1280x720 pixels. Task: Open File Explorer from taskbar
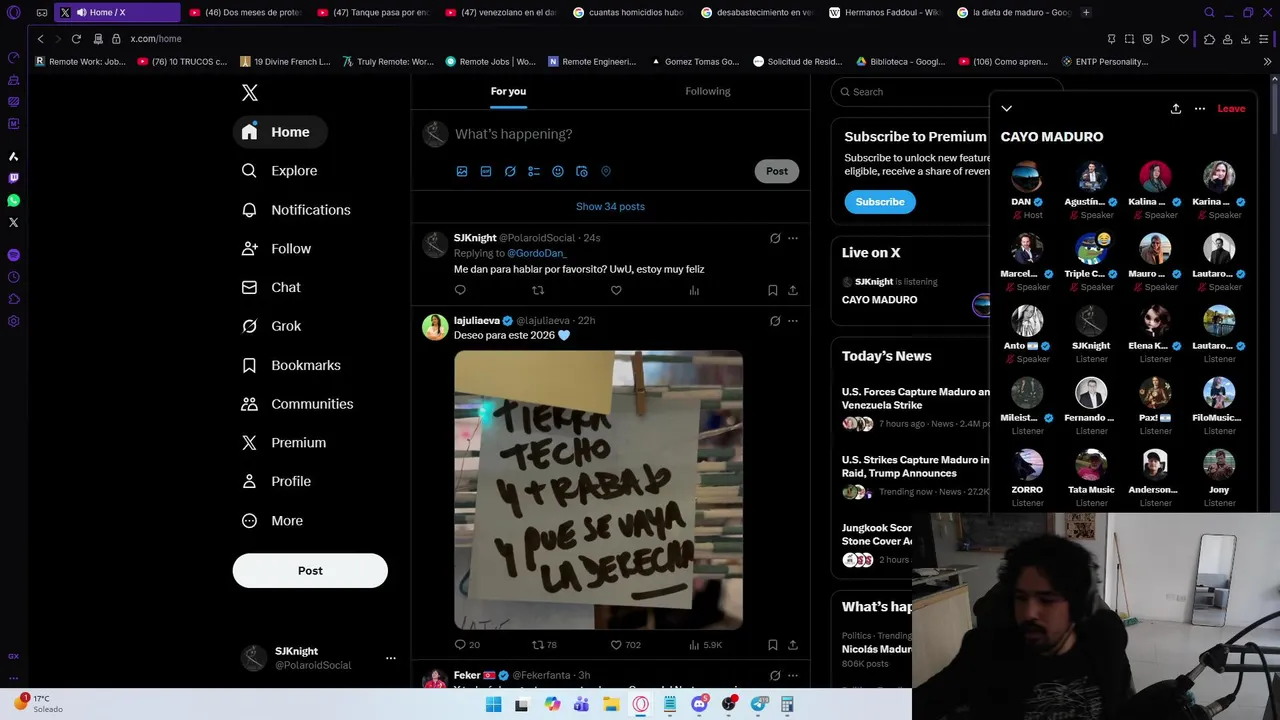click(611, 704)
